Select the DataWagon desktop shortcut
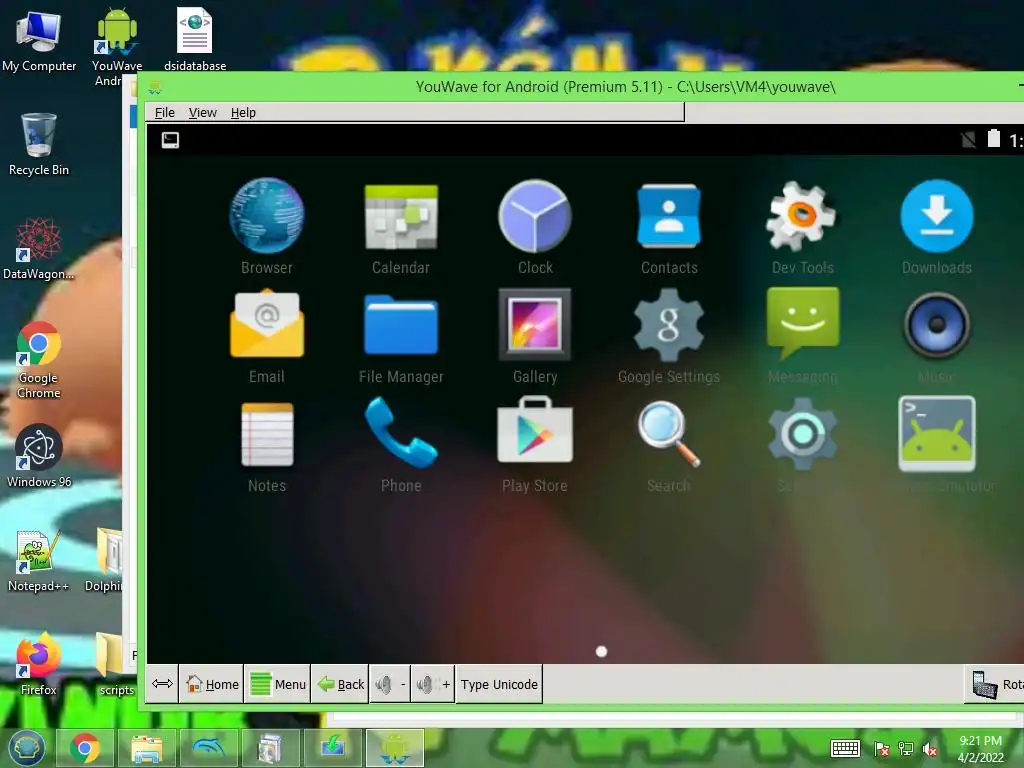The width and height of the screenshot is (1024, 768). [39, 248]
